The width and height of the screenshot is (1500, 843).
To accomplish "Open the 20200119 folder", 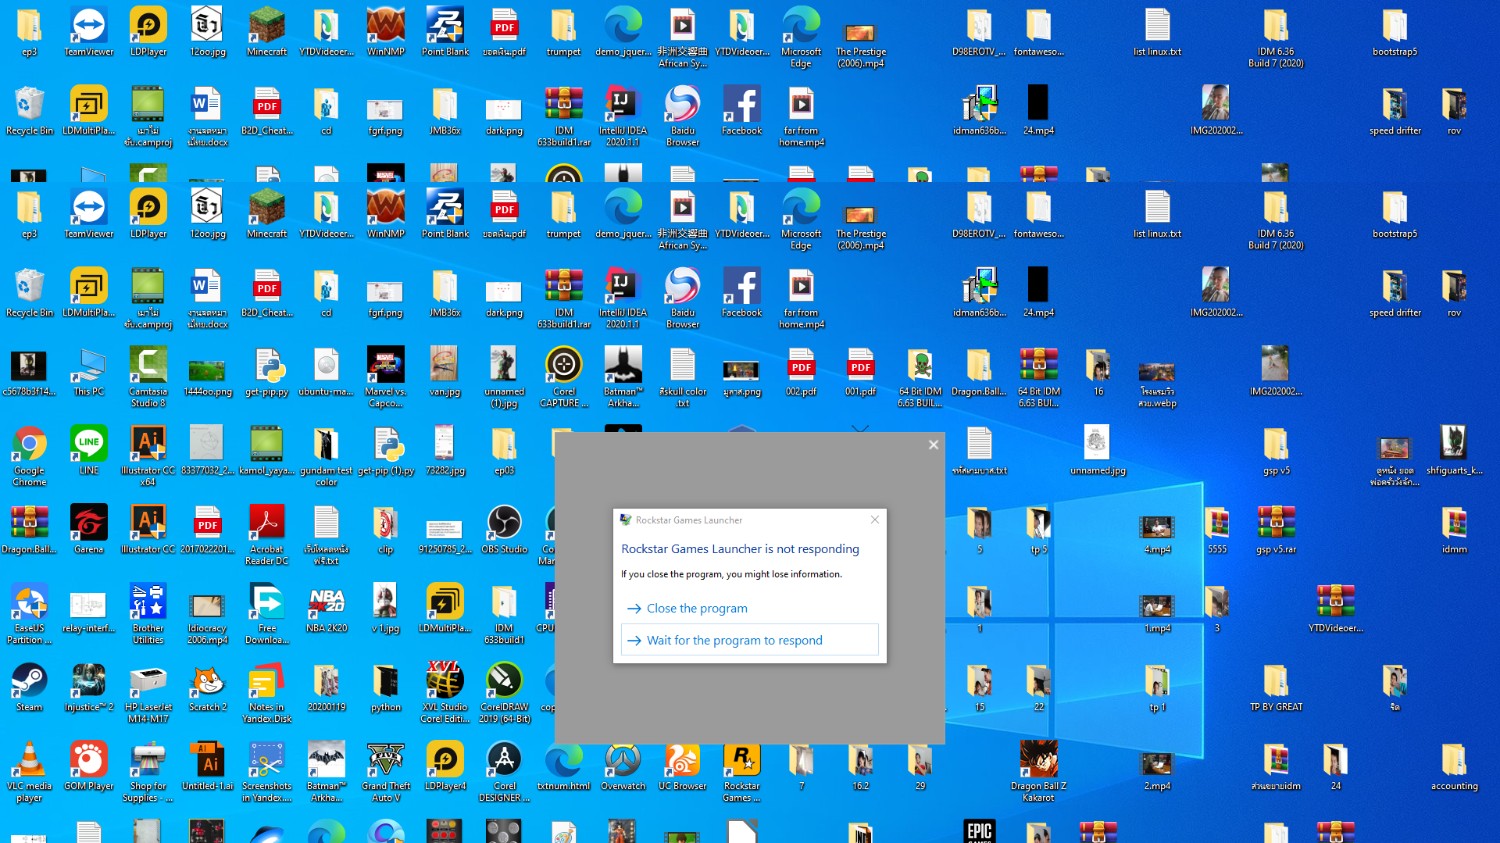I will pyautogui.click(x=327, y=688).
